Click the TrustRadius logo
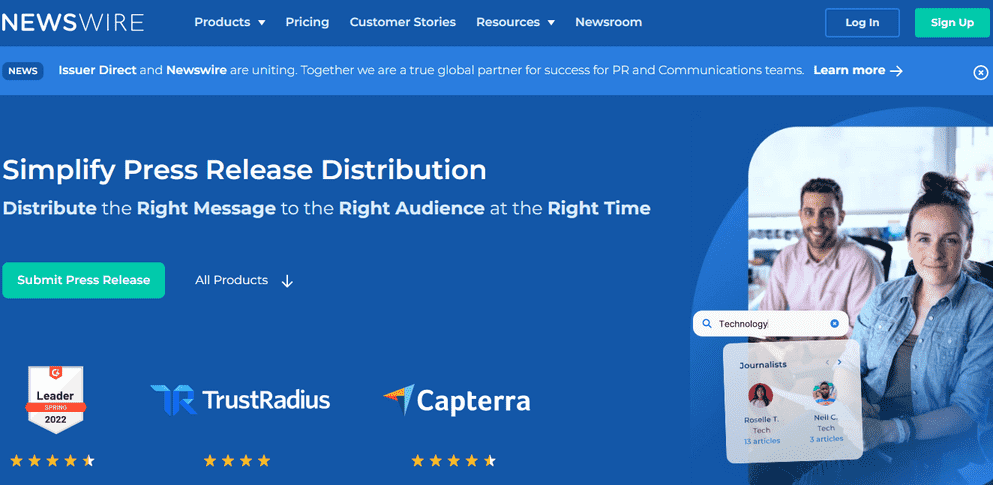The width and height of the screenshot is (993, 485). click(240, 400)
